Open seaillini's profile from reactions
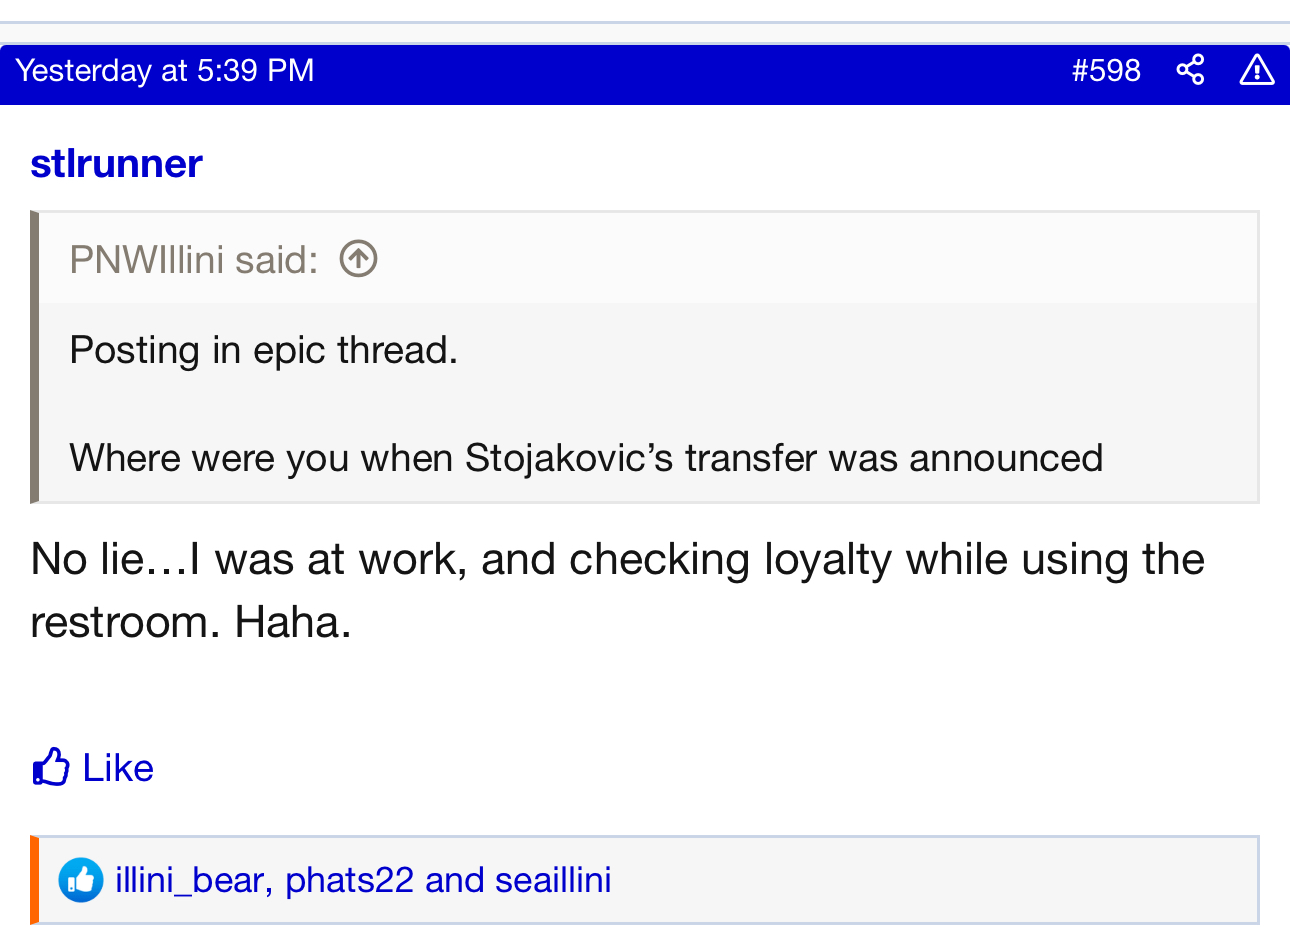This screenshot has width=1290, height=951. point(552,880)
